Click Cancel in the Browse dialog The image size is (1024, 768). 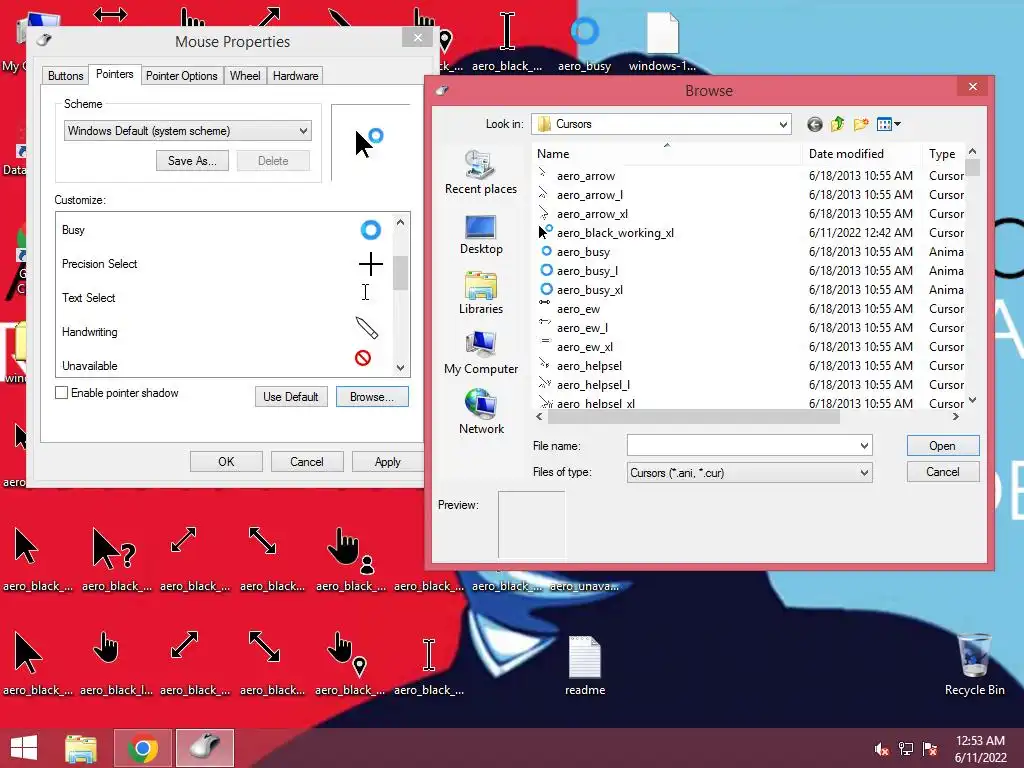click(x=942, y=472)
